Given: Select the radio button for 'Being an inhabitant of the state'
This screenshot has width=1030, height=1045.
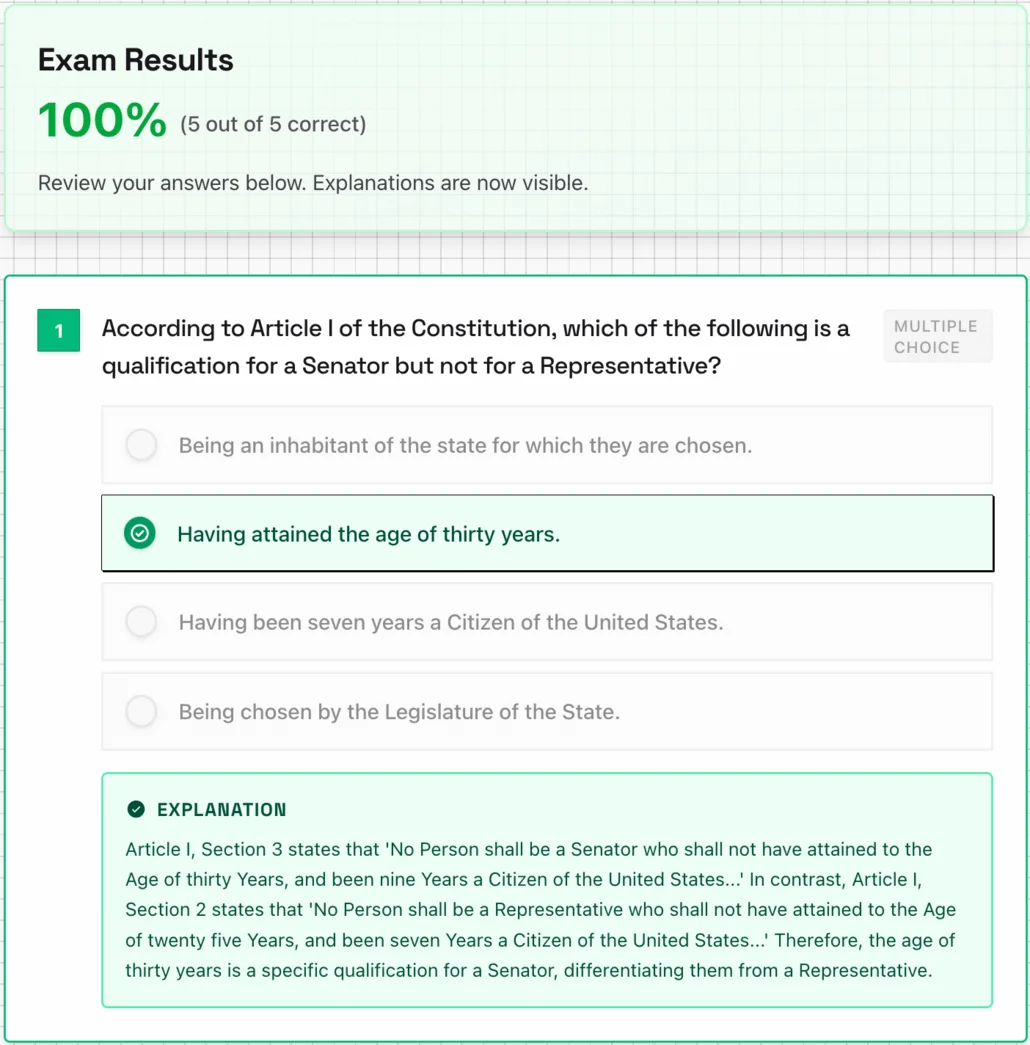Looking at the screenshot, I should pos(141,444).
